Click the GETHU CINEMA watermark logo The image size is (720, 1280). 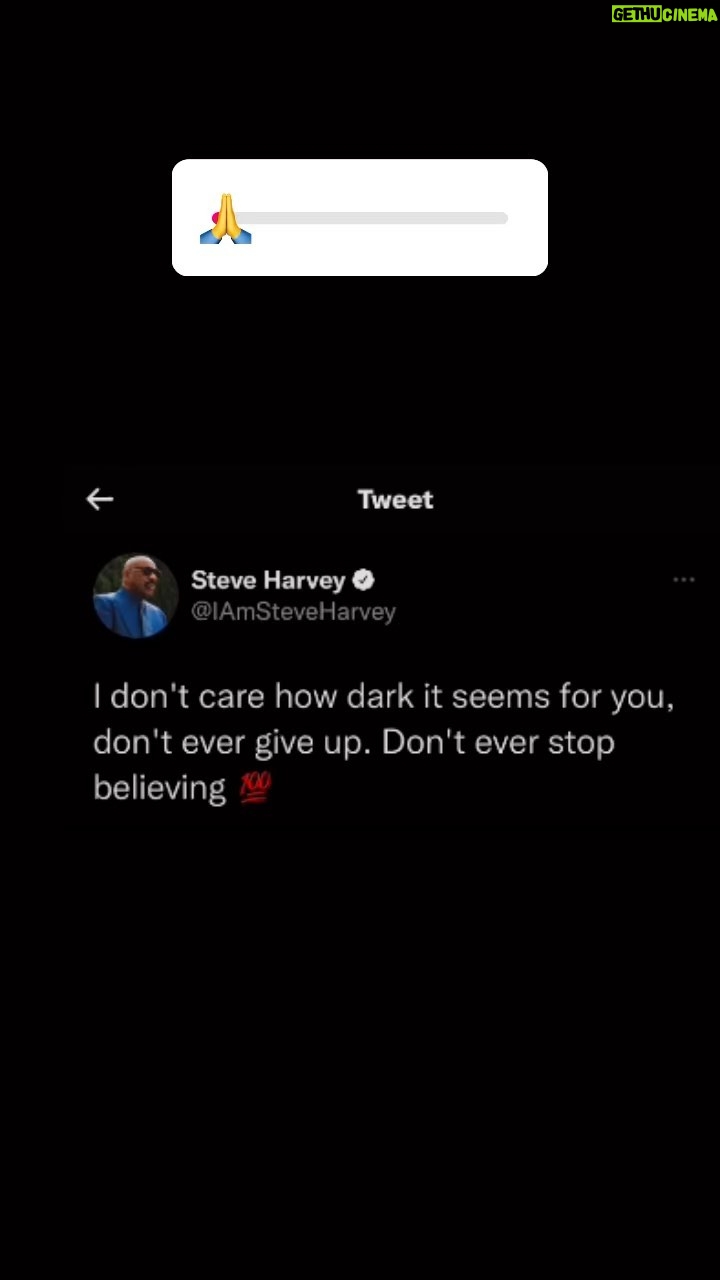[665, 14]
